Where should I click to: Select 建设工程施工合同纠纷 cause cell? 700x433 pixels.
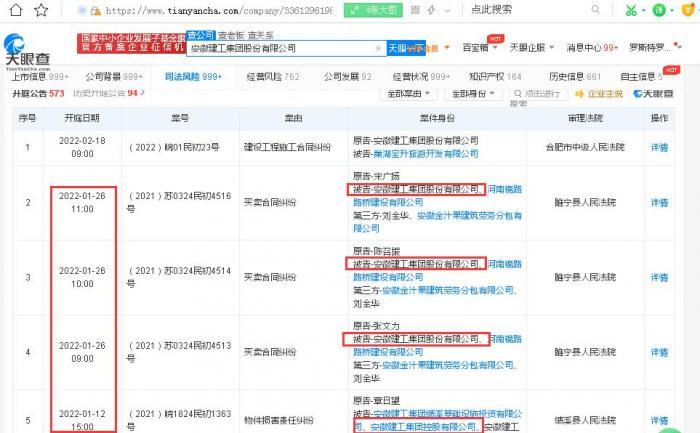coord(287,147)
